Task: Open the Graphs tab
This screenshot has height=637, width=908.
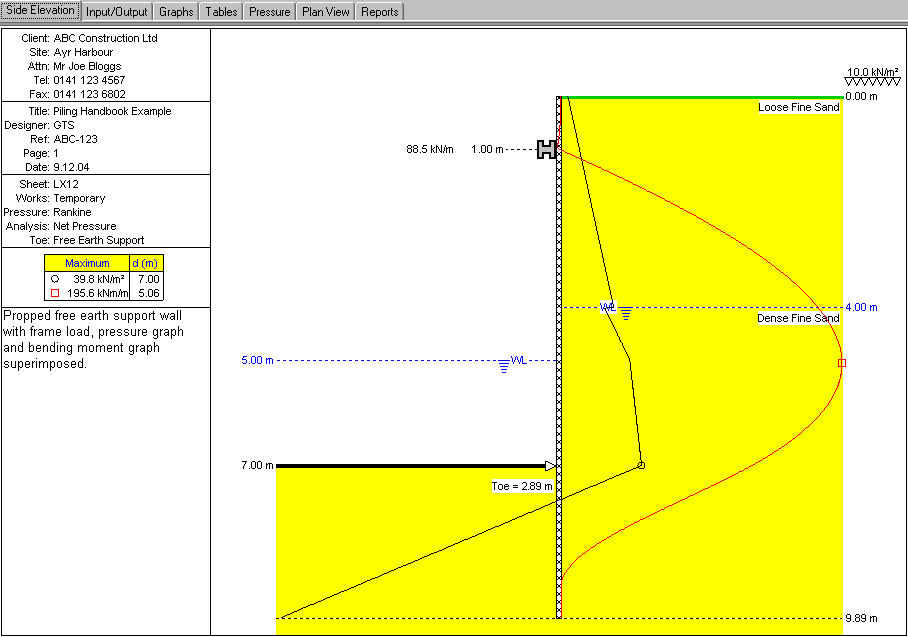Action: click(176, 12)
